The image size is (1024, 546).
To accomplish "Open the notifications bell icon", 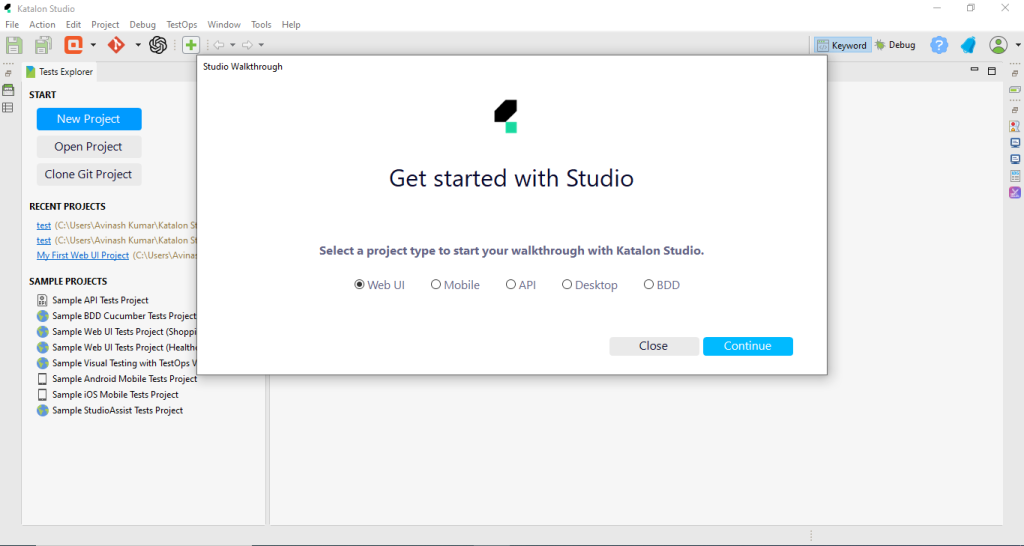I will pos(968,45).
